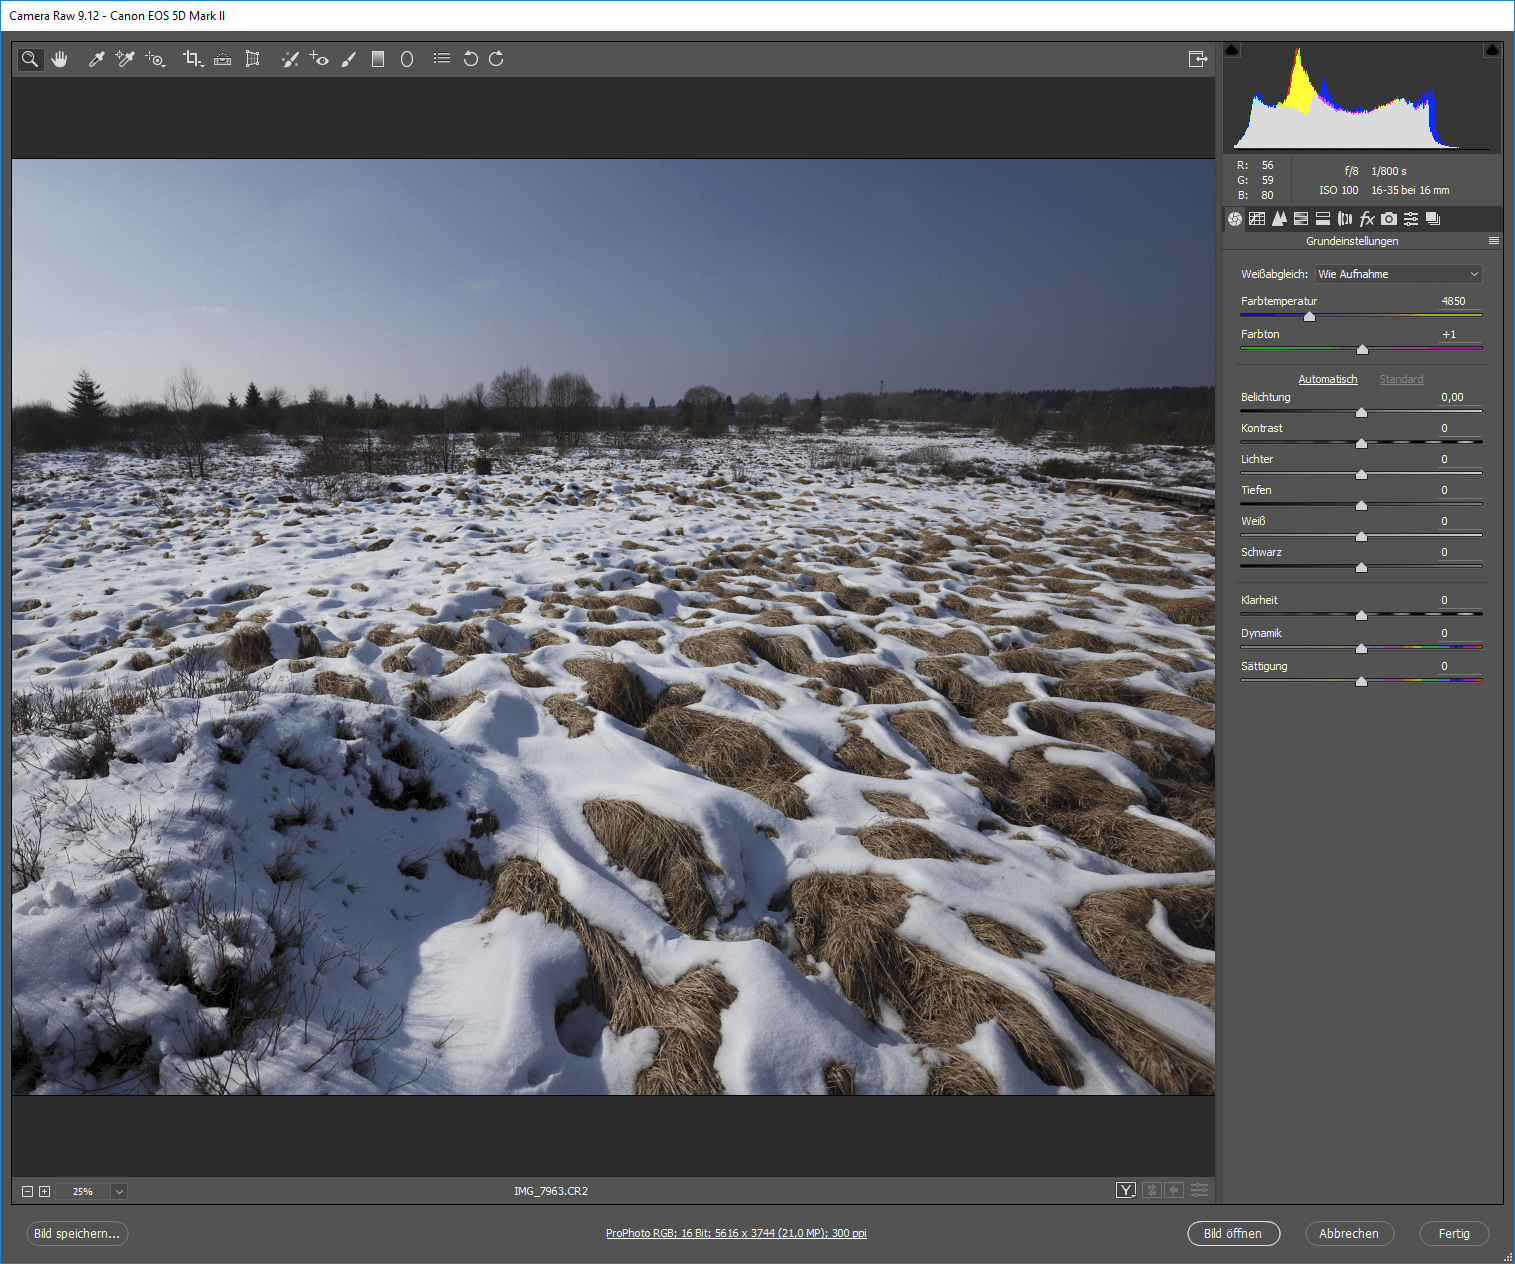Toggle shadow clipping warning in histogram
1515x1264 pixels.
[1232, 49]
